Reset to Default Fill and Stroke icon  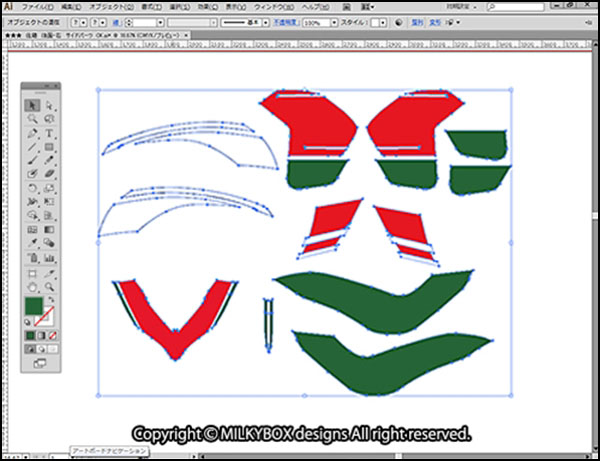[28, 322]
